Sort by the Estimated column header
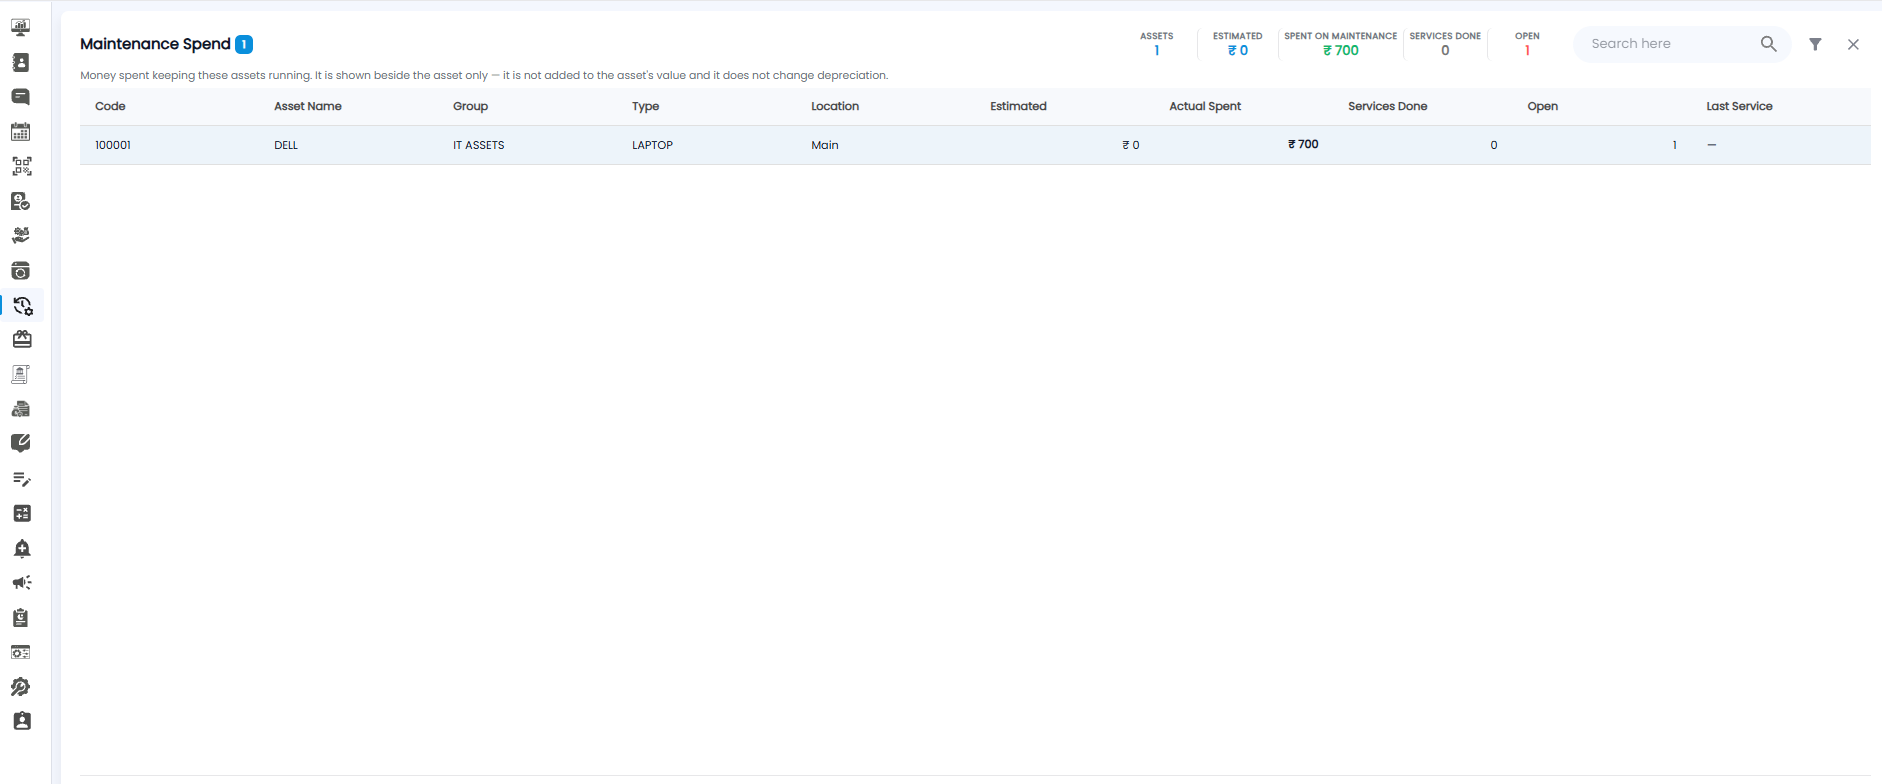 (1018, 106)
